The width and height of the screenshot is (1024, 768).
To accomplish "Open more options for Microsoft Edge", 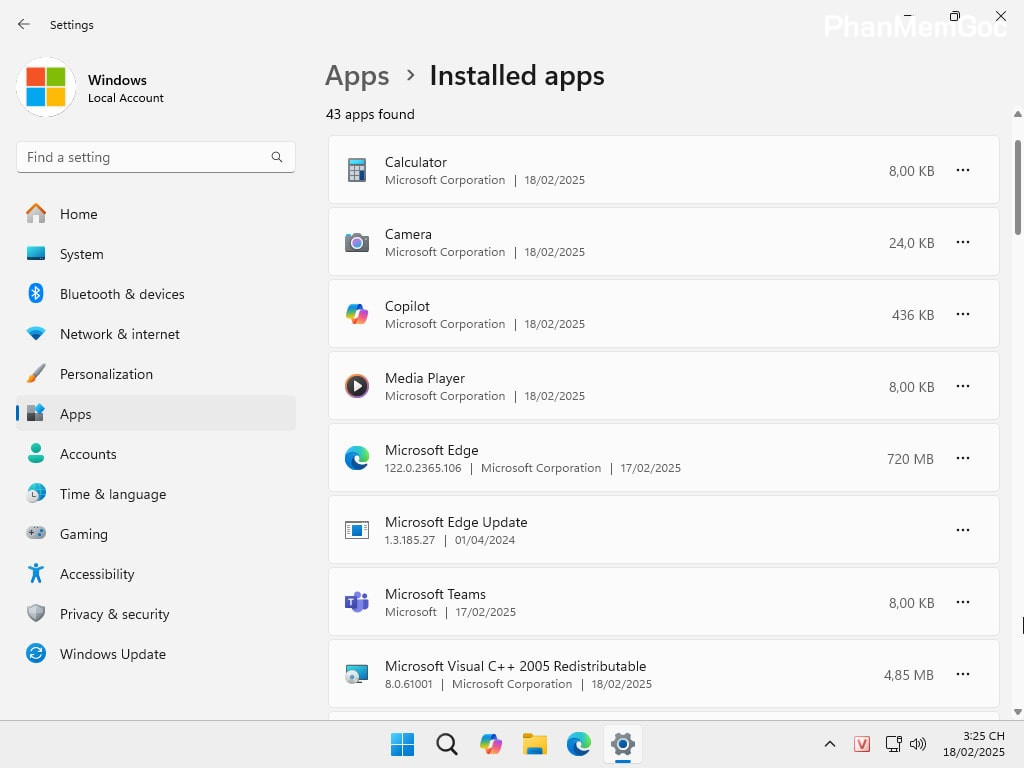I will (962, 458).
